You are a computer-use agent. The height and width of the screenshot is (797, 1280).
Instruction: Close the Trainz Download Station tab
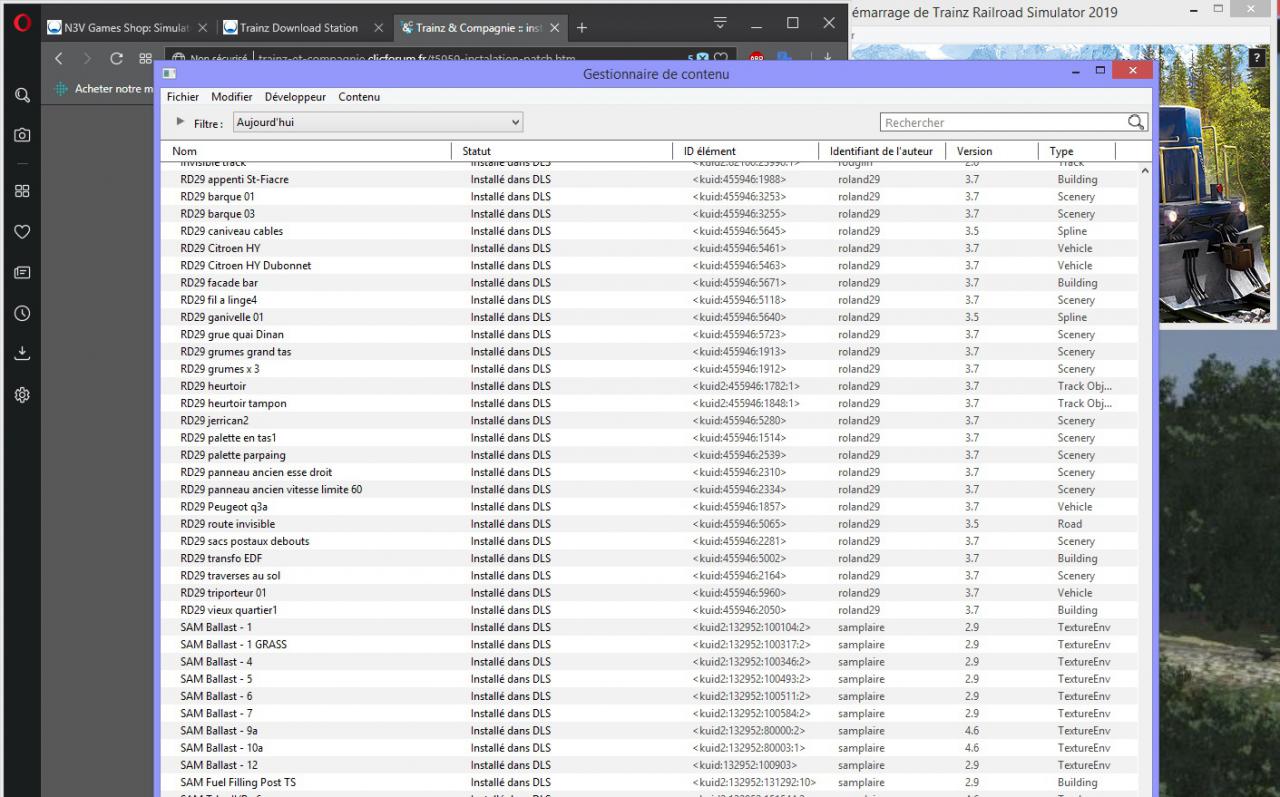click(x=377, y=28)
